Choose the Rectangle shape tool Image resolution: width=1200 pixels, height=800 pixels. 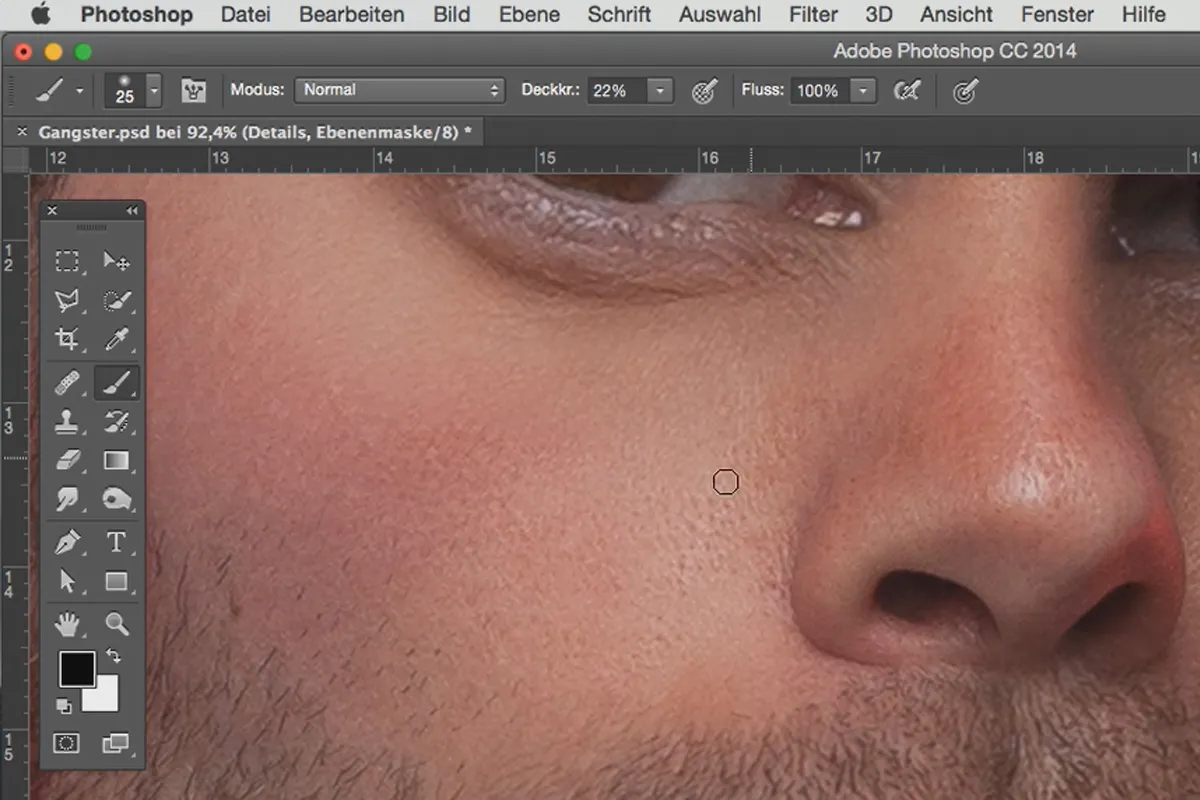point(117,581)
